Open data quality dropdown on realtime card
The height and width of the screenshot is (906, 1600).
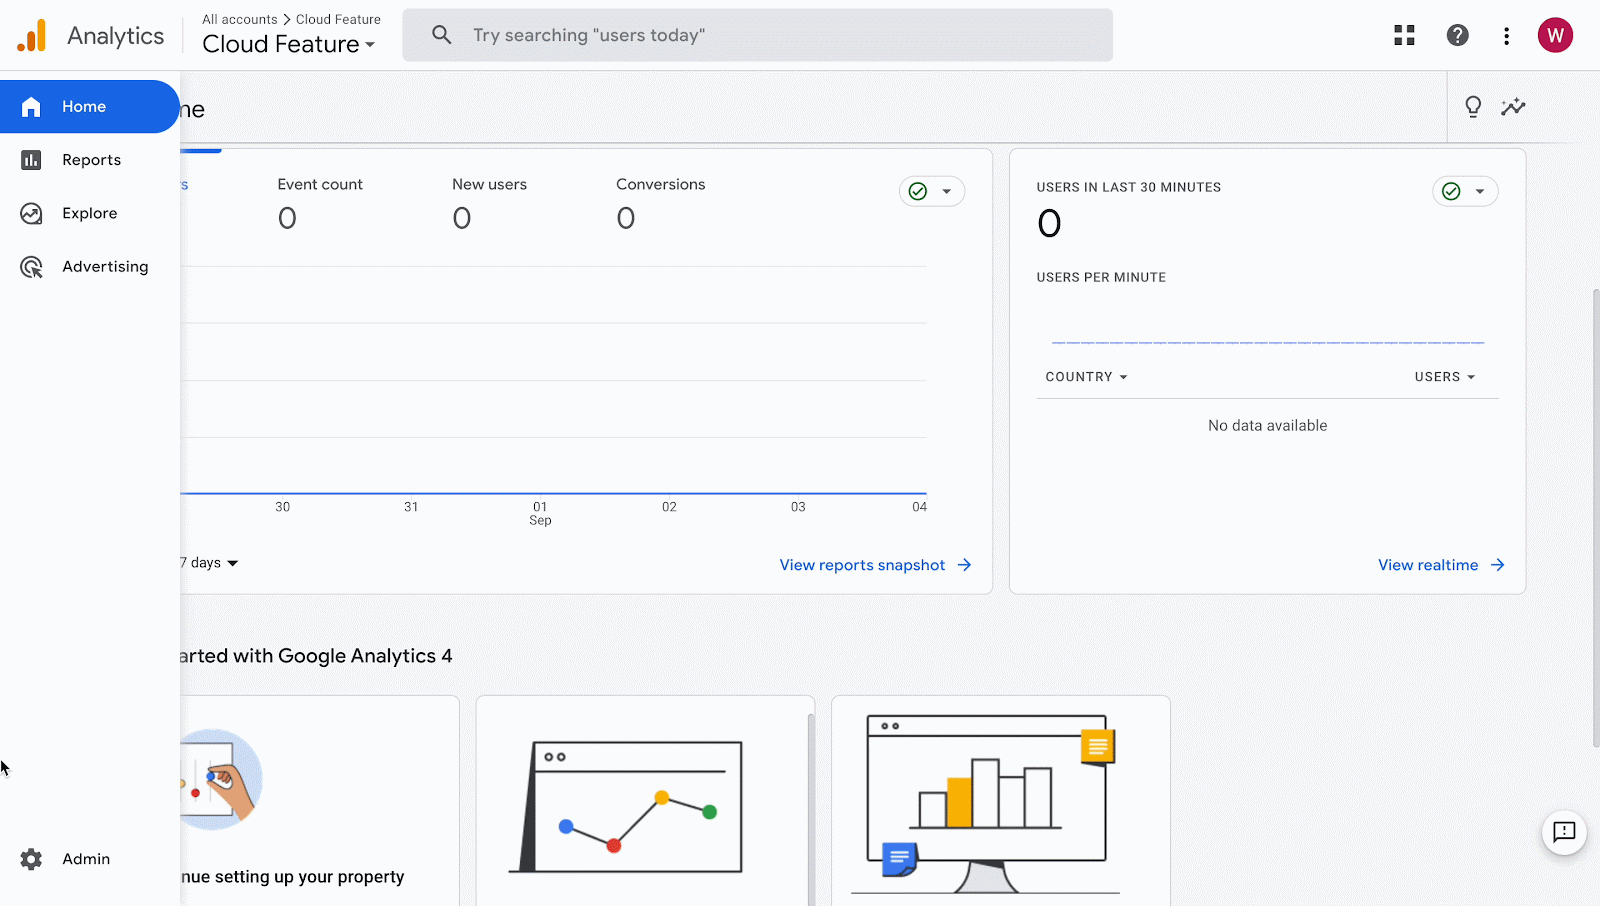[x=1465, y=191]
